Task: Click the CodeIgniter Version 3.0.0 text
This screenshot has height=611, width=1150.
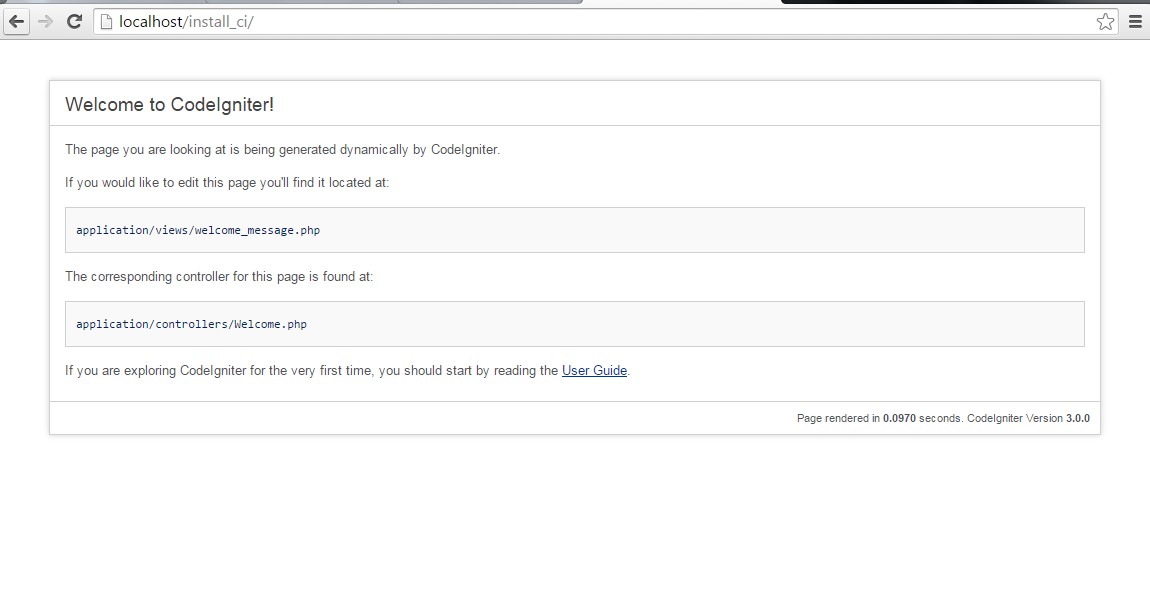Action: coord(1028,418)
